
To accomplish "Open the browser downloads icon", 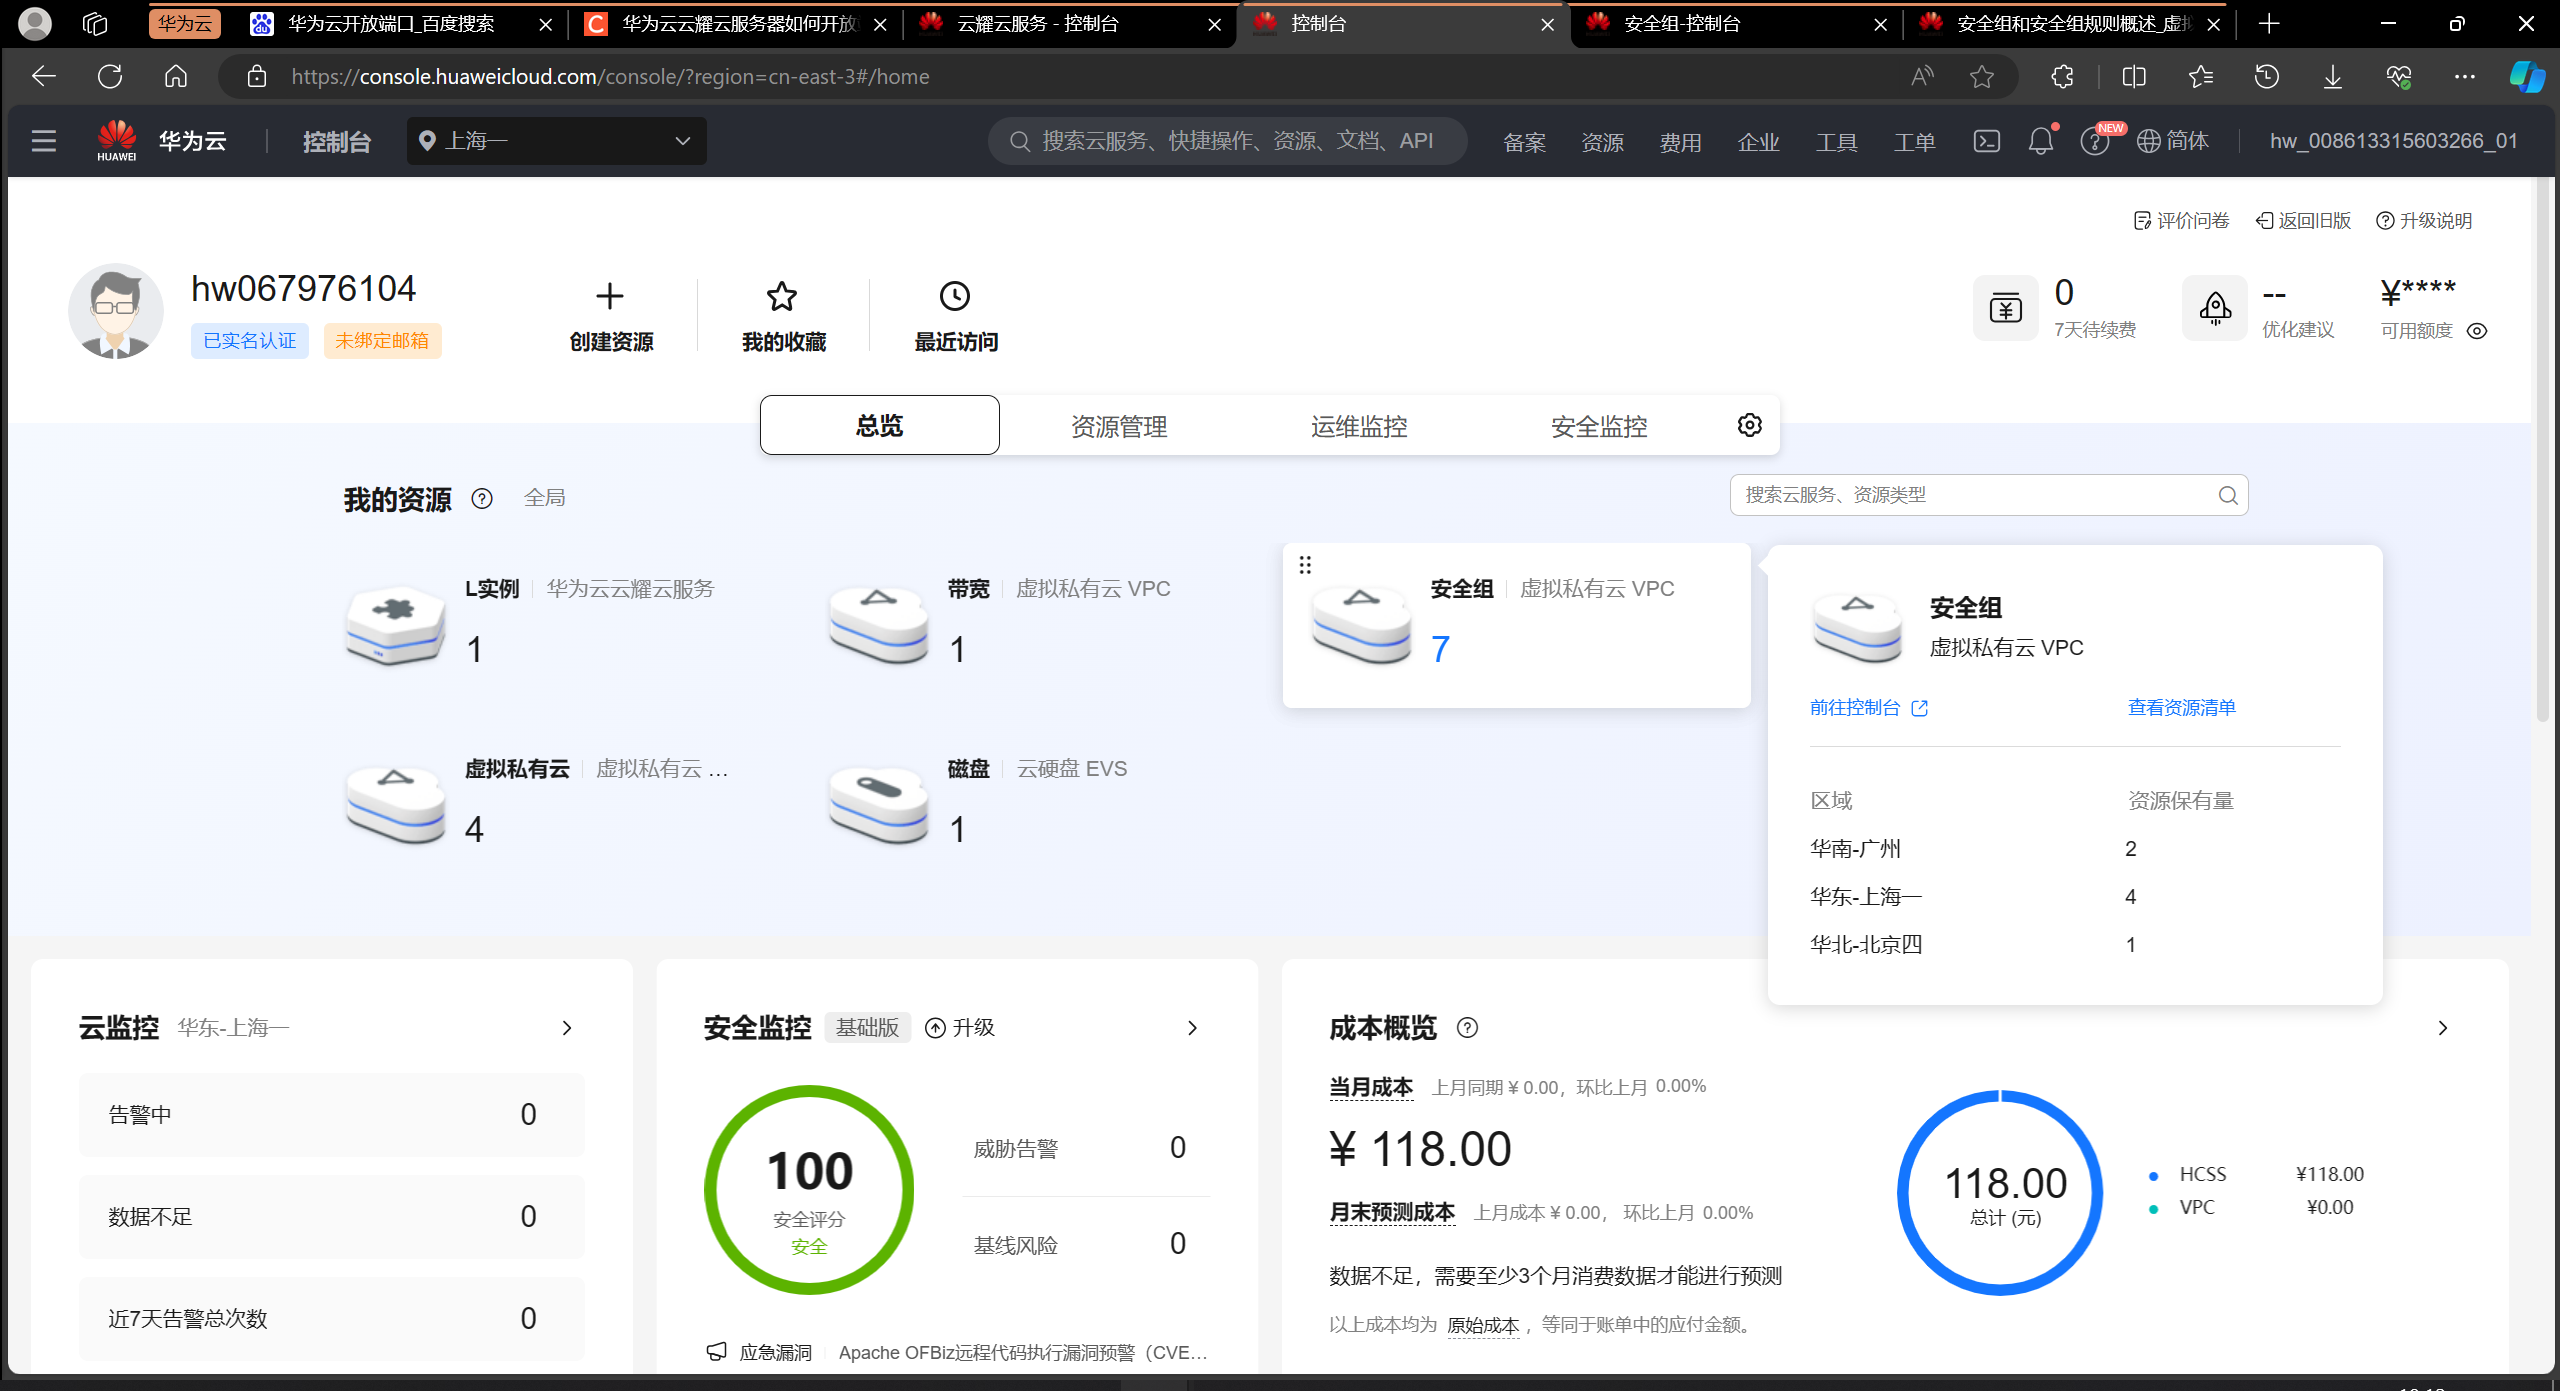I will [x=2332, y=76].
